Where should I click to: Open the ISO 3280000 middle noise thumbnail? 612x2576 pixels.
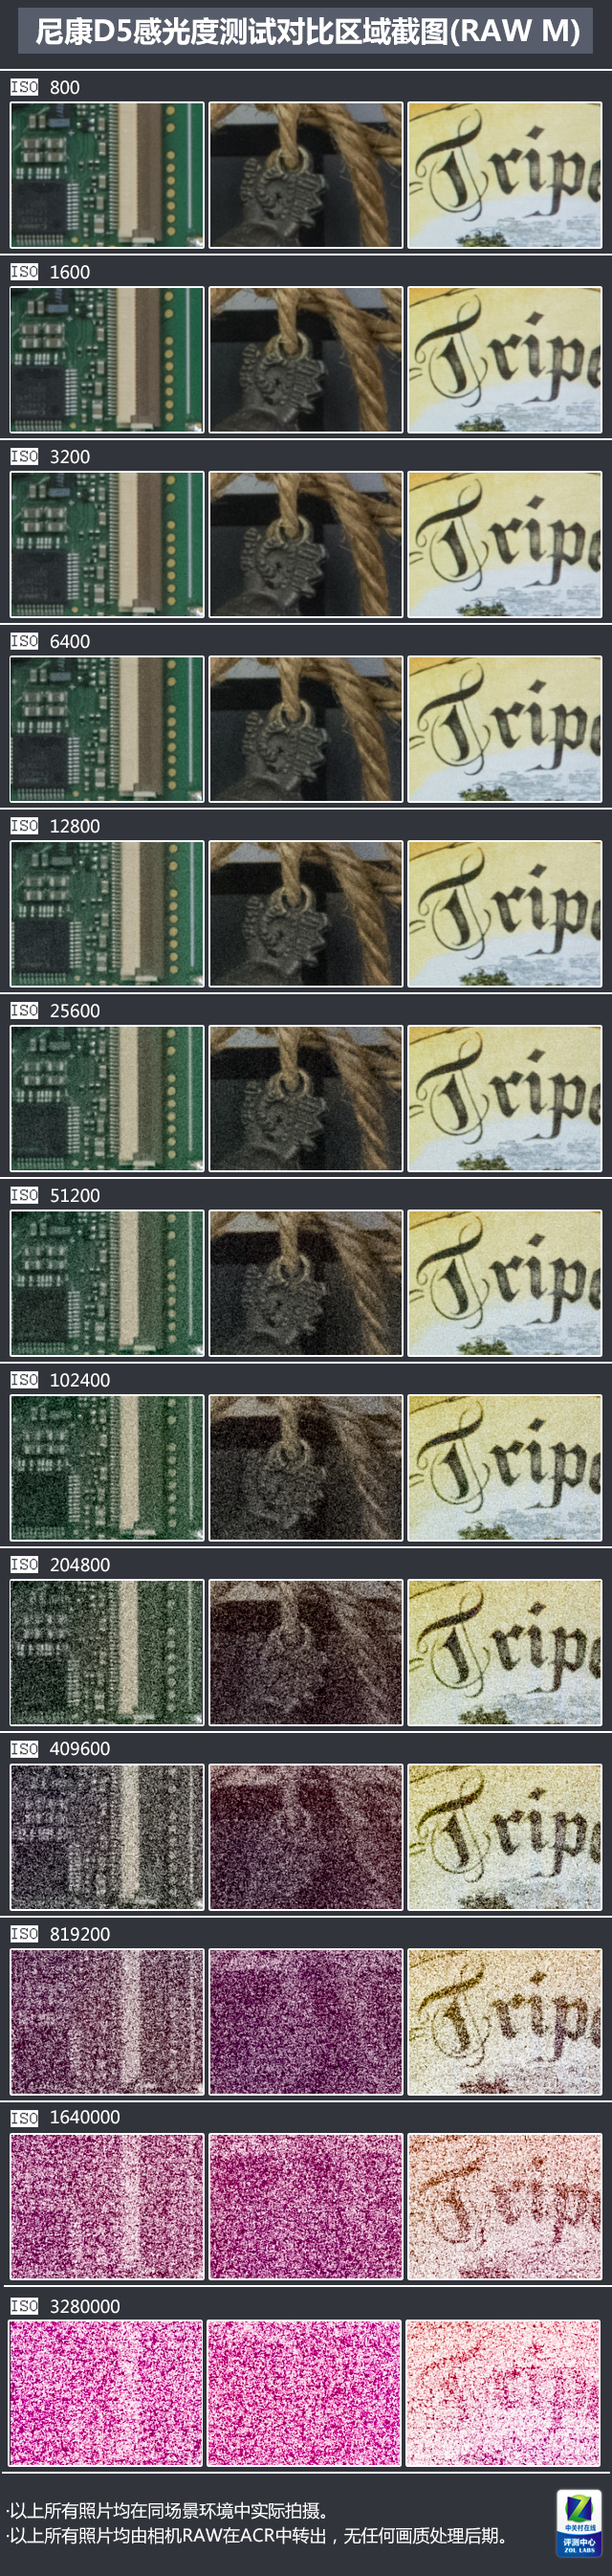tap(305, 2393)
